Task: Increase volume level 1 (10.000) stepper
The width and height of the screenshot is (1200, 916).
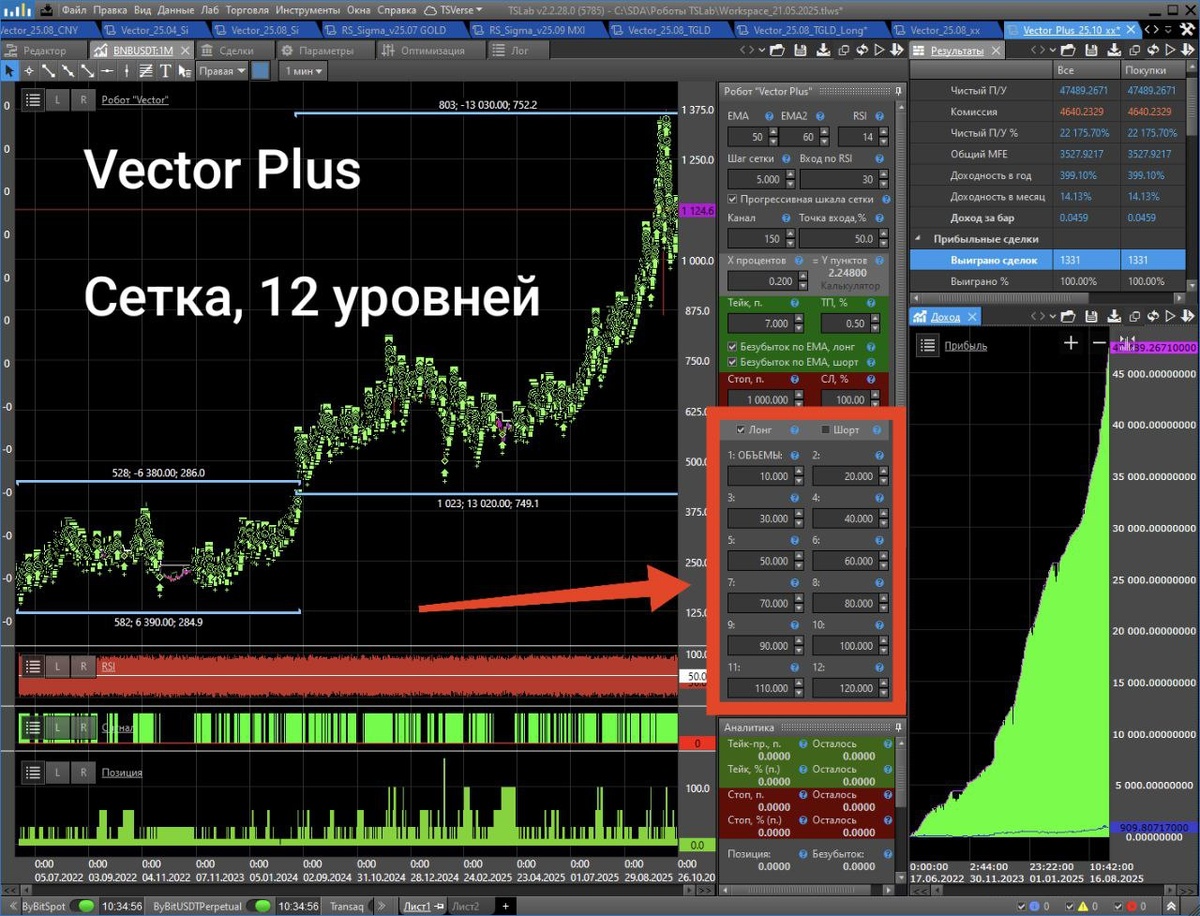Action: tap(798, 472)
